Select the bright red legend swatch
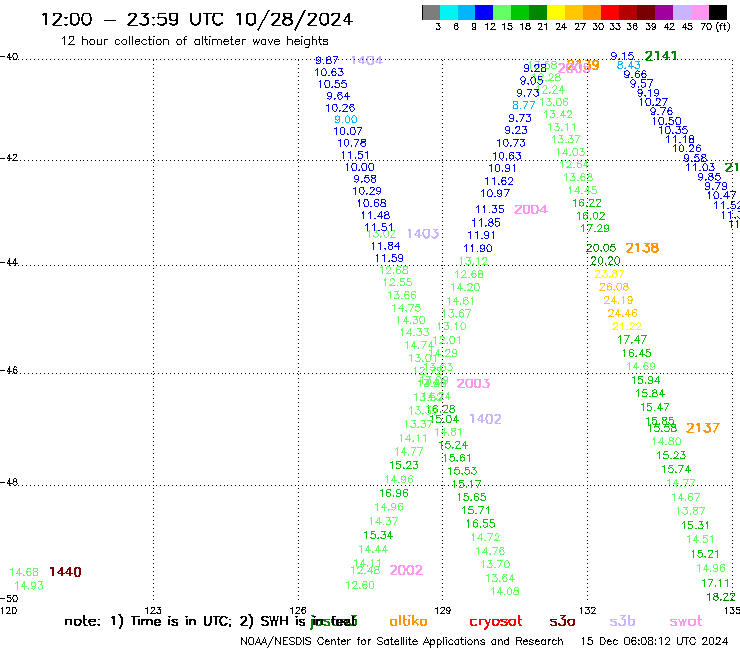740x650 pixels. point(610,13)
